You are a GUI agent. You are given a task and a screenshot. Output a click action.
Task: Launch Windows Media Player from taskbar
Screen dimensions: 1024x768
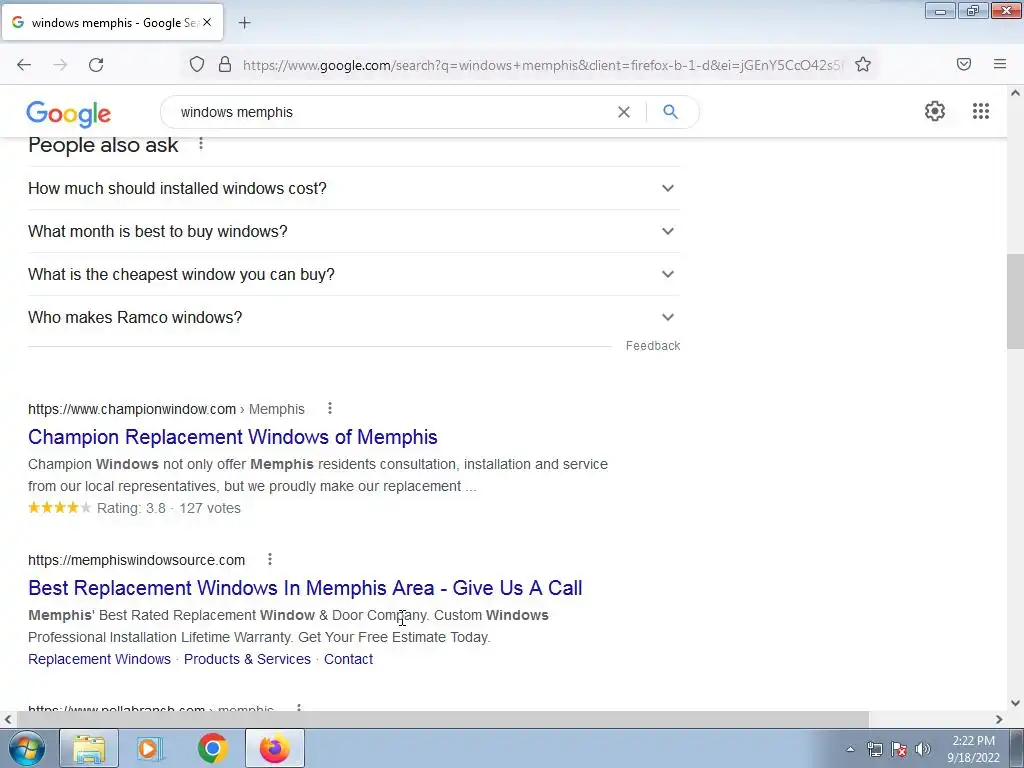point(150,748)
